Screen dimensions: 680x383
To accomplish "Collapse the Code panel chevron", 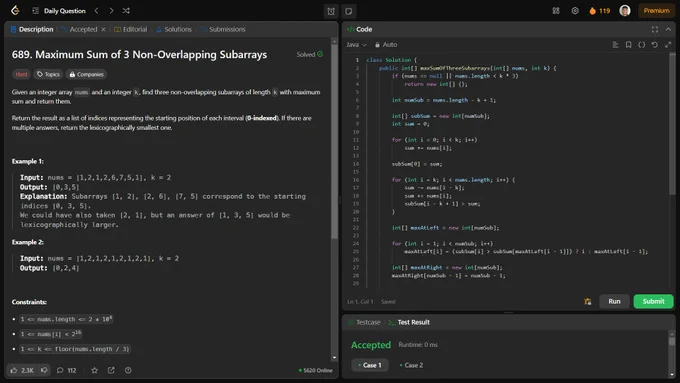I will [x=668, y=29].
